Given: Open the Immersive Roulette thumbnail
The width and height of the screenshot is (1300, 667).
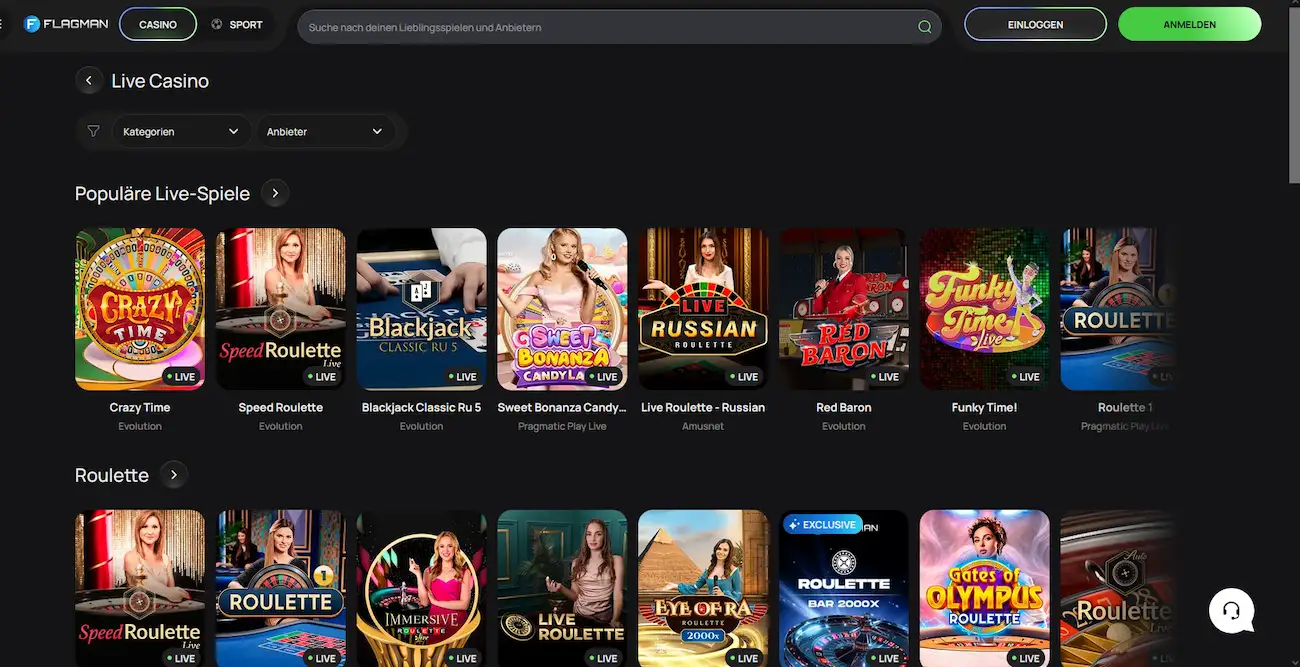Looking at the screenshot, I should click(x=422, y=588).
